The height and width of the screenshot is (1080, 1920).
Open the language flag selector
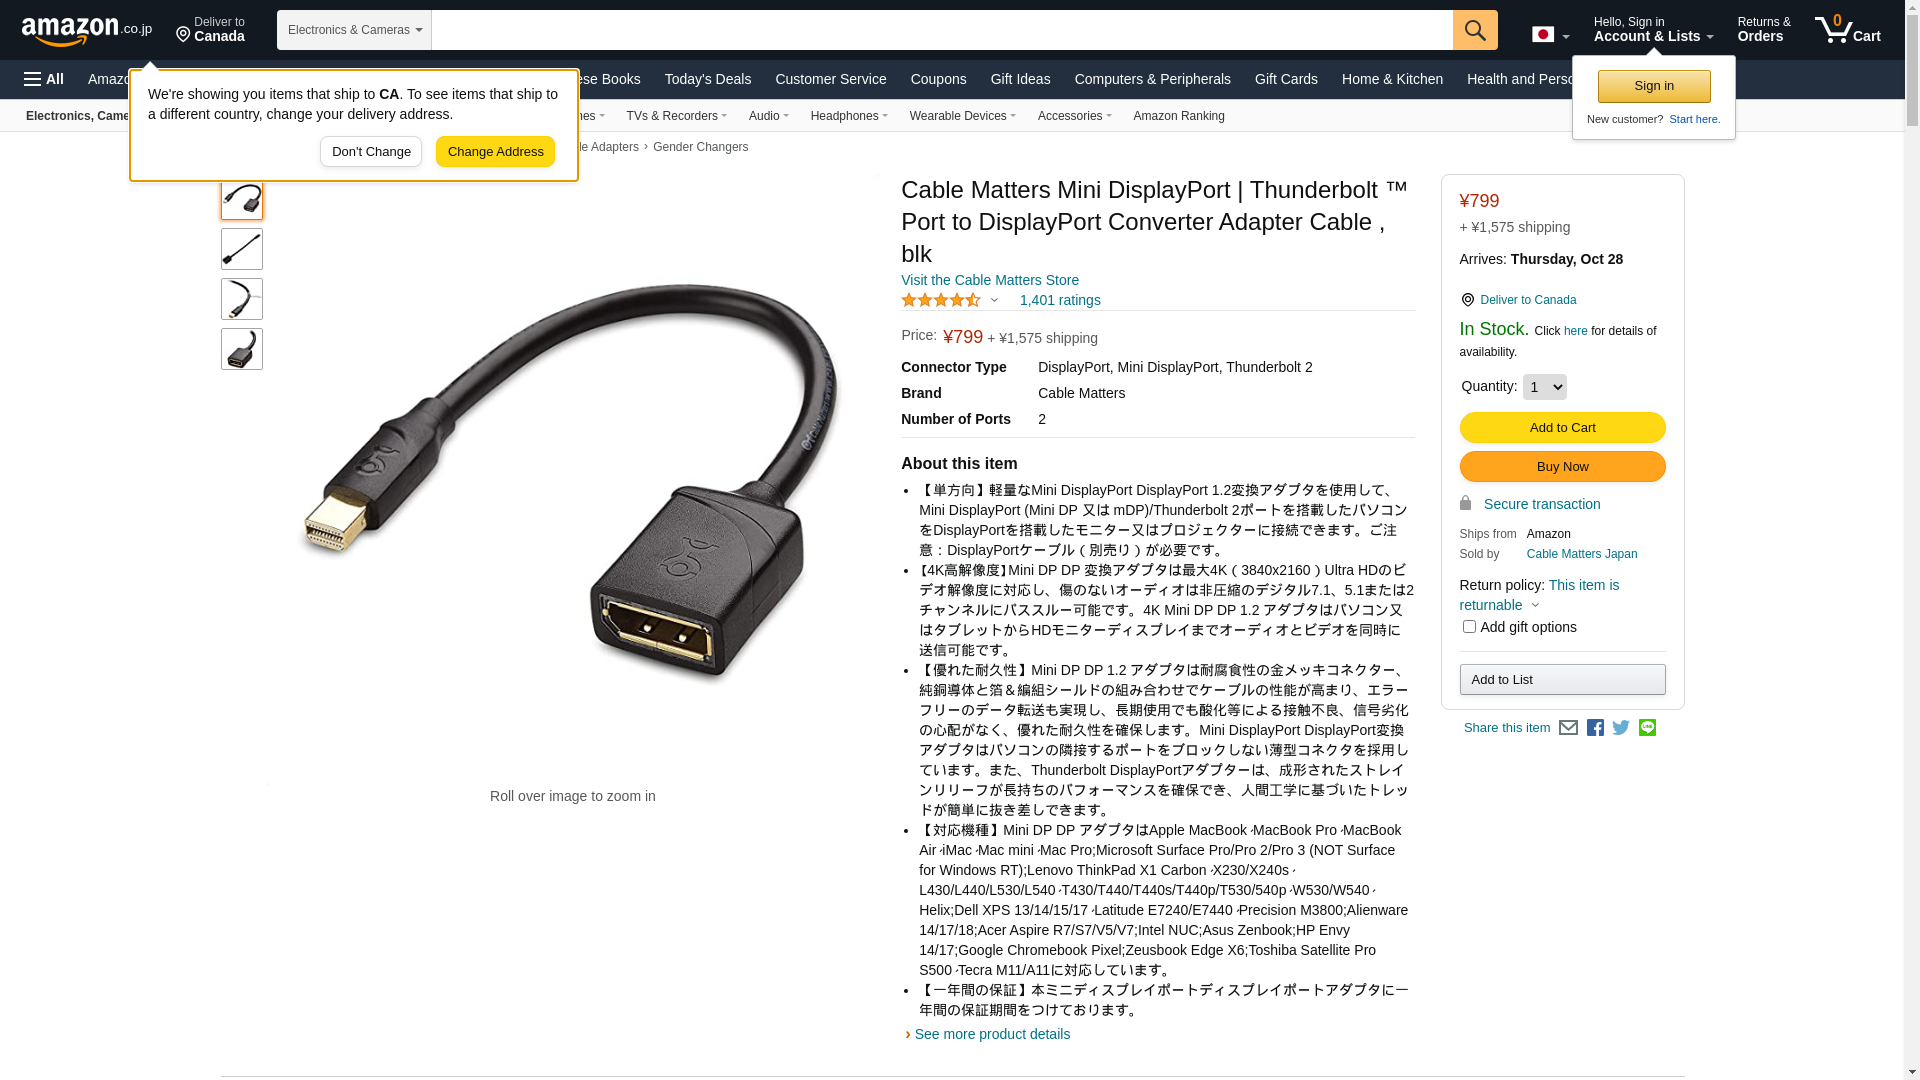click(1550, 34)
